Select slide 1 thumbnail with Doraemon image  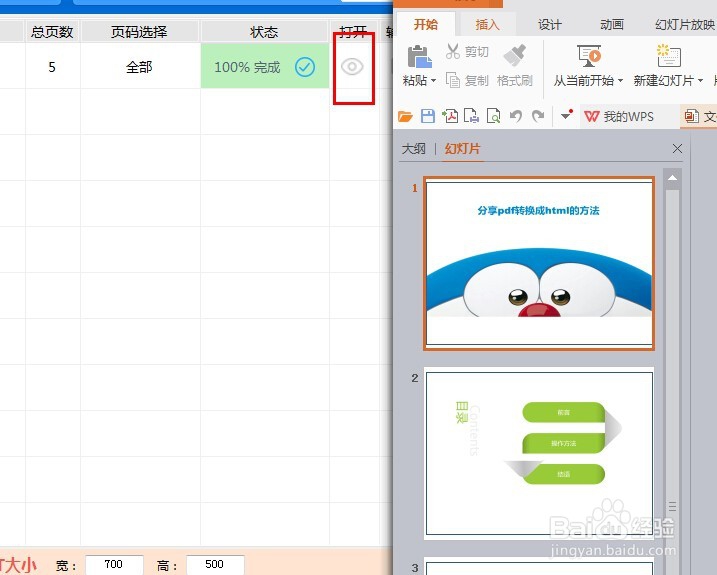(539, 263)
